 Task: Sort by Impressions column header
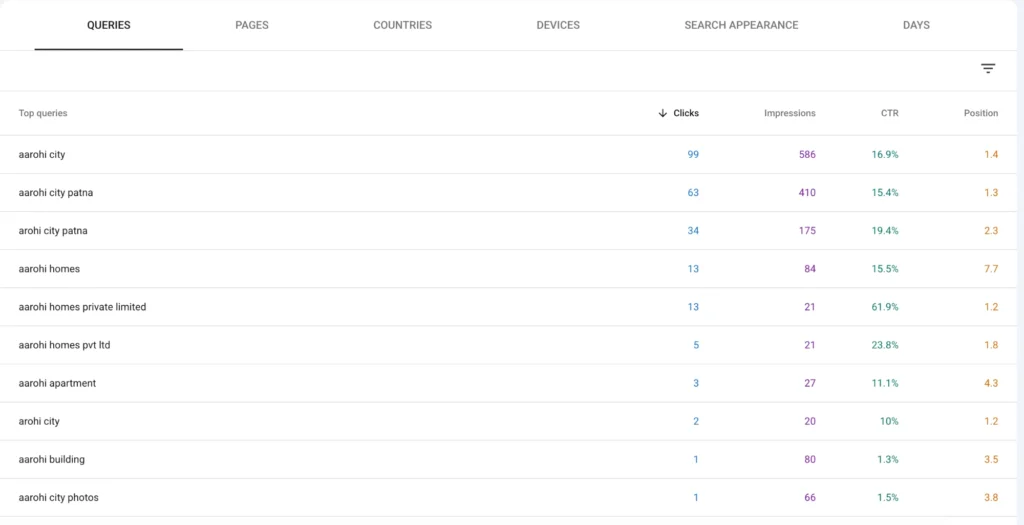(x=790, y=113)
